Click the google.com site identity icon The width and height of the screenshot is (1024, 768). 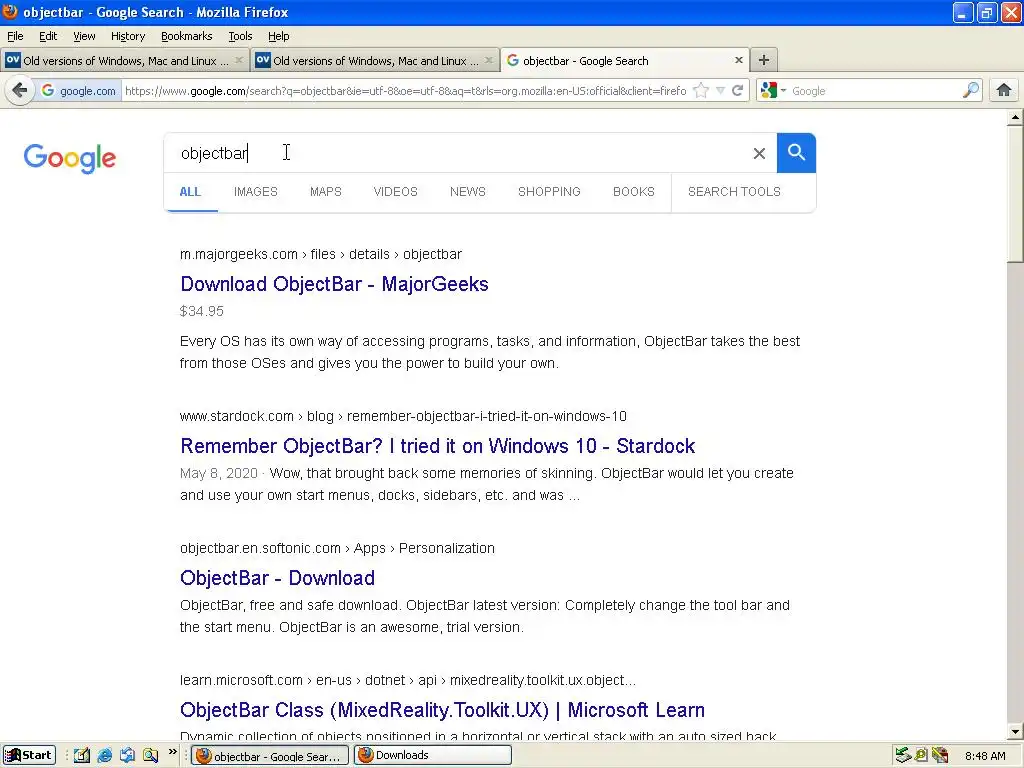(x=78, y=91)
